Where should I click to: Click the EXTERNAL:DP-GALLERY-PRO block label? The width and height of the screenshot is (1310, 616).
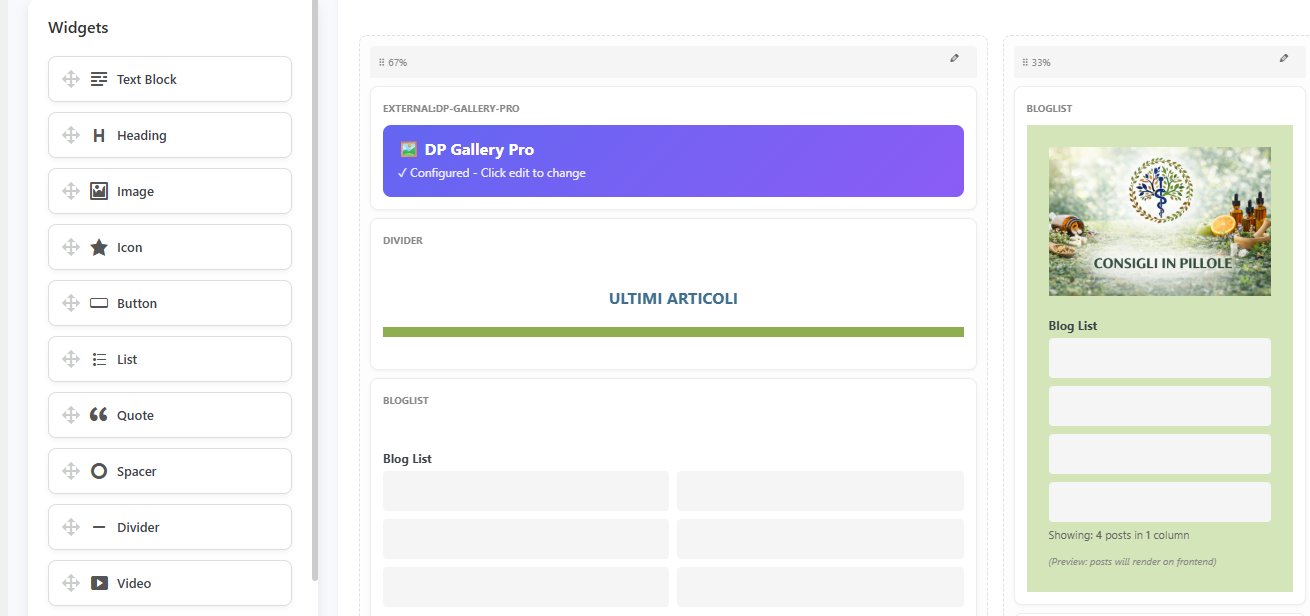coord(451,108)
